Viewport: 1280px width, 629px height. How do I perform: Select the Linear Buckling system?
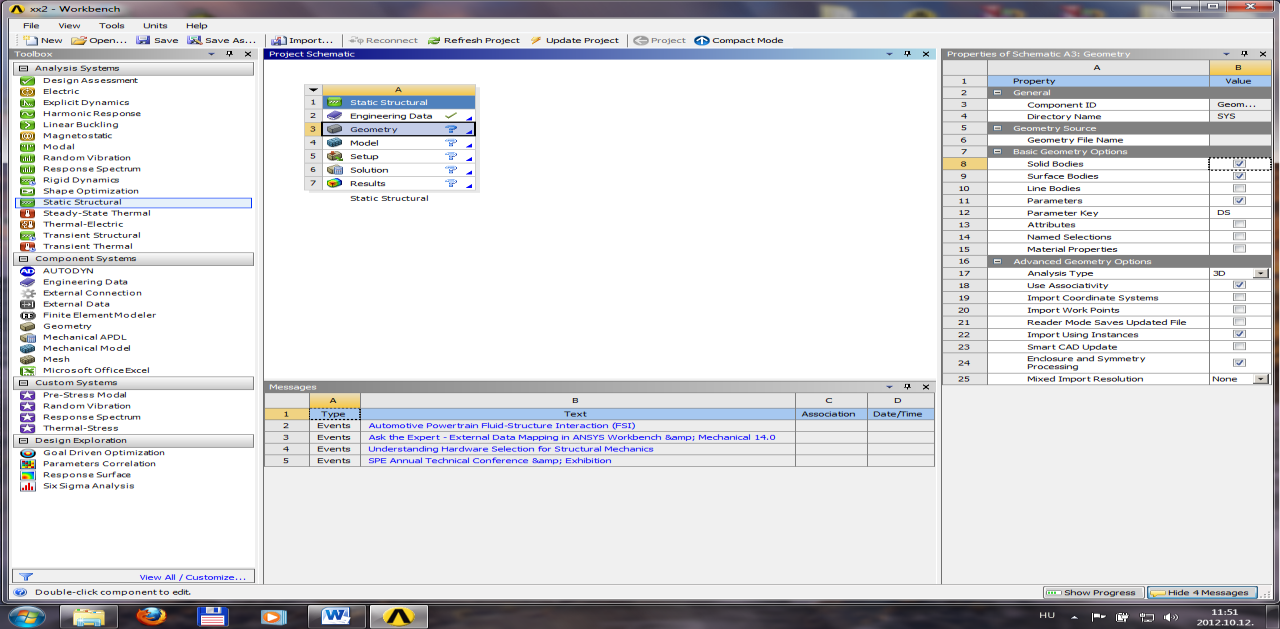[80, 125]
